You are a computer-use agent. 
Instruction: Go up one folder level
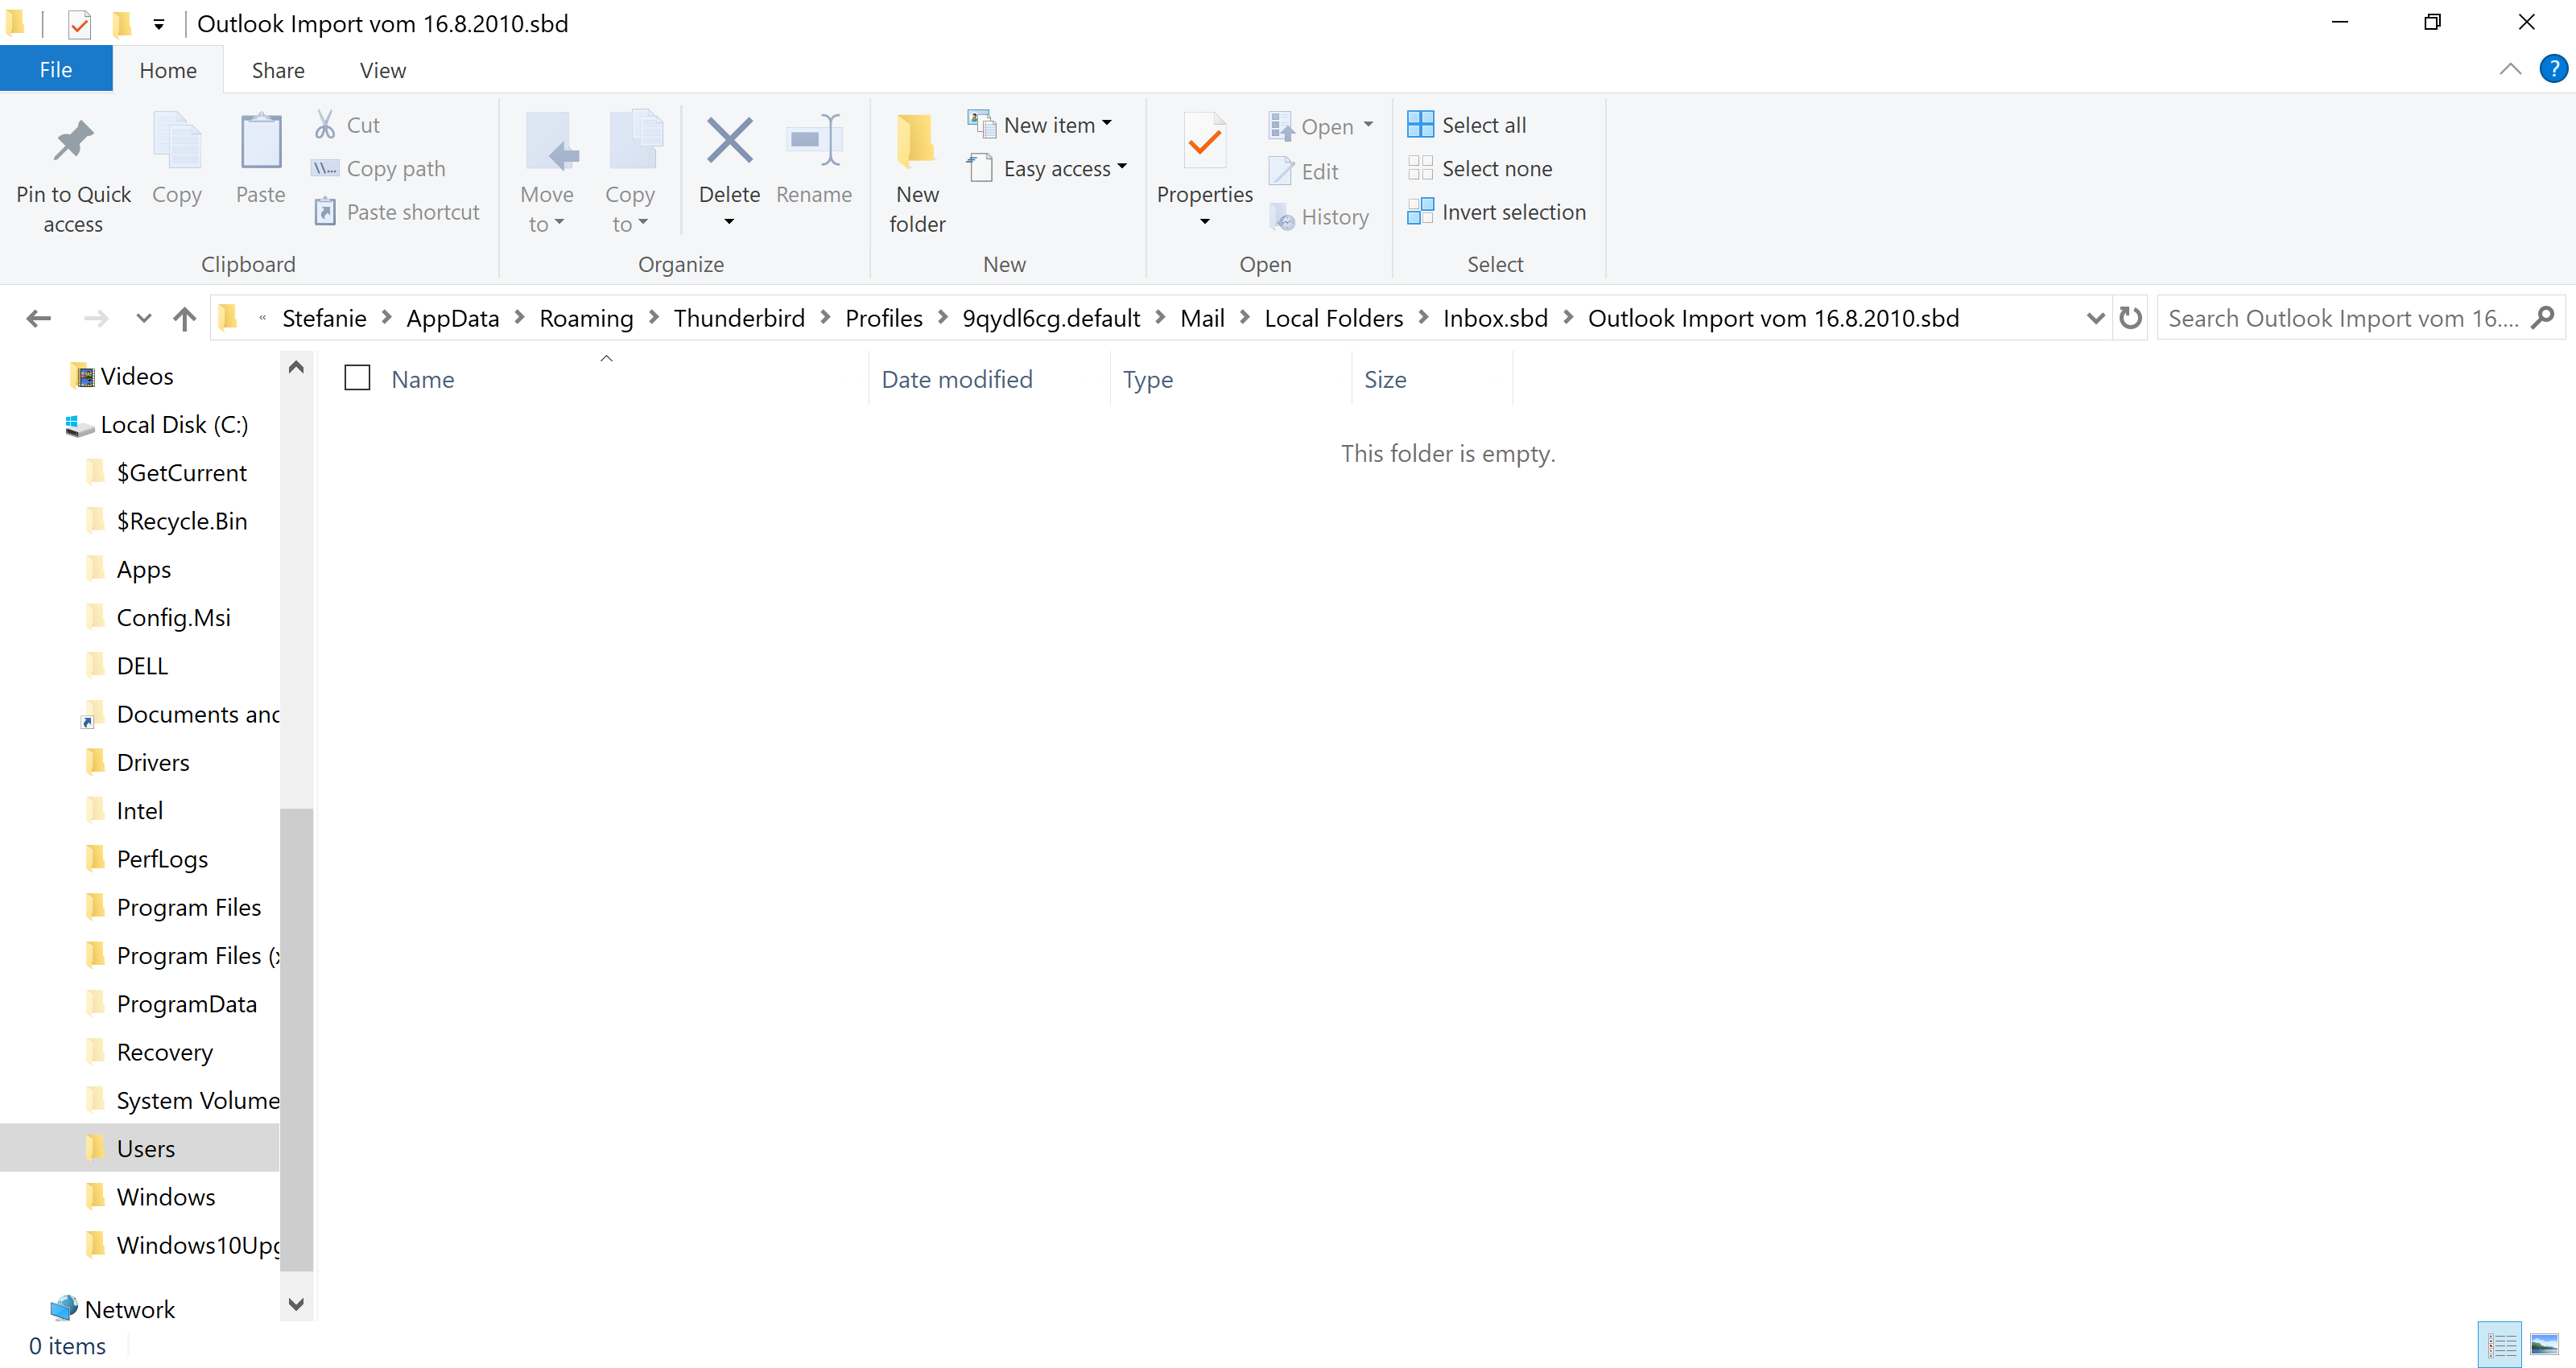pos(184,318)
